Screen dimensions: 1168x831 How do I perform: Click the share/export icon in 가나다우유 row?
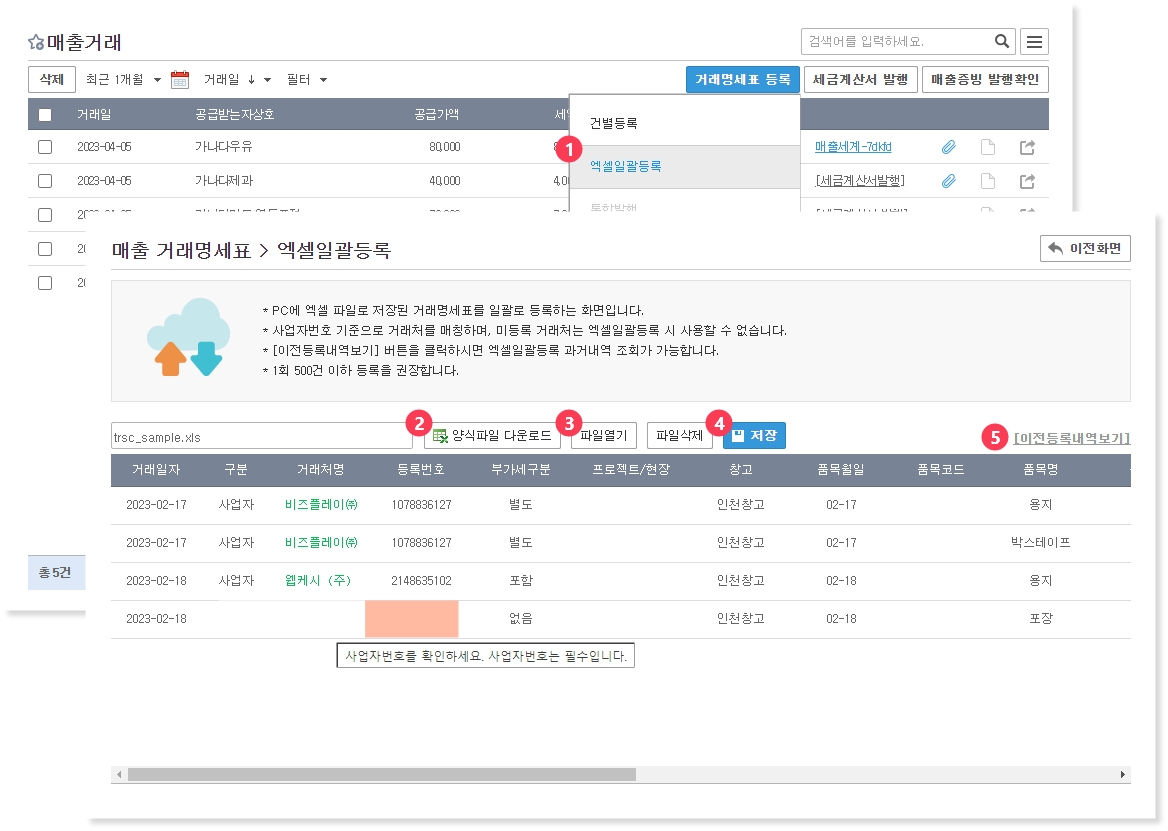[1027, 147]
